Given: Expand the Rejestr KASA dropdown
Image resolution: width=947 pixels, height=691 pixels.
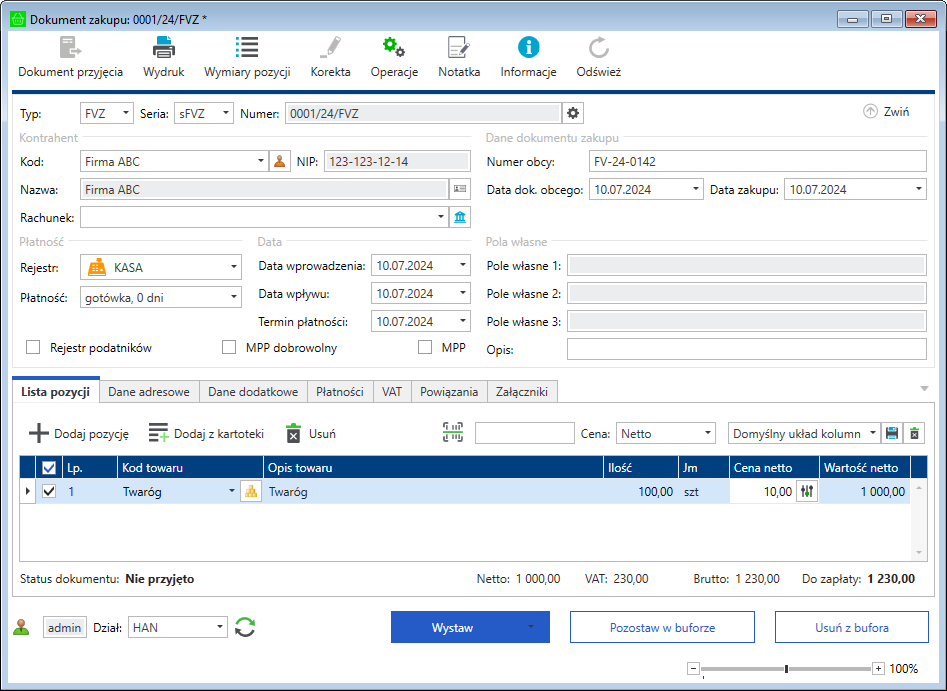Looking at the screenshot, I should point(233,267).
